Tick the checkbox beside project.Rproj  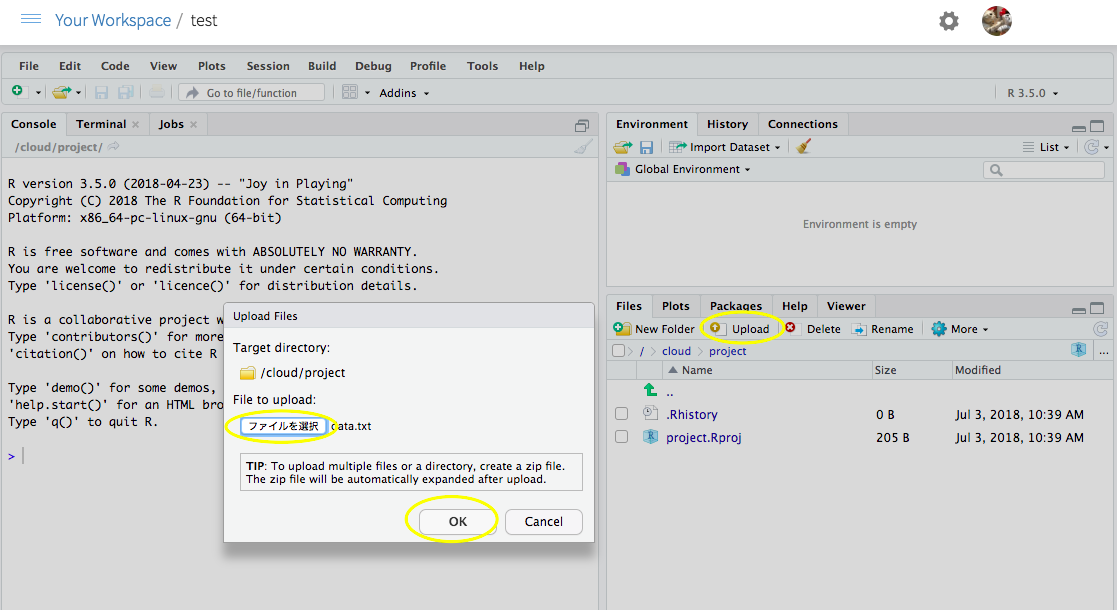[x=621, y=436]
